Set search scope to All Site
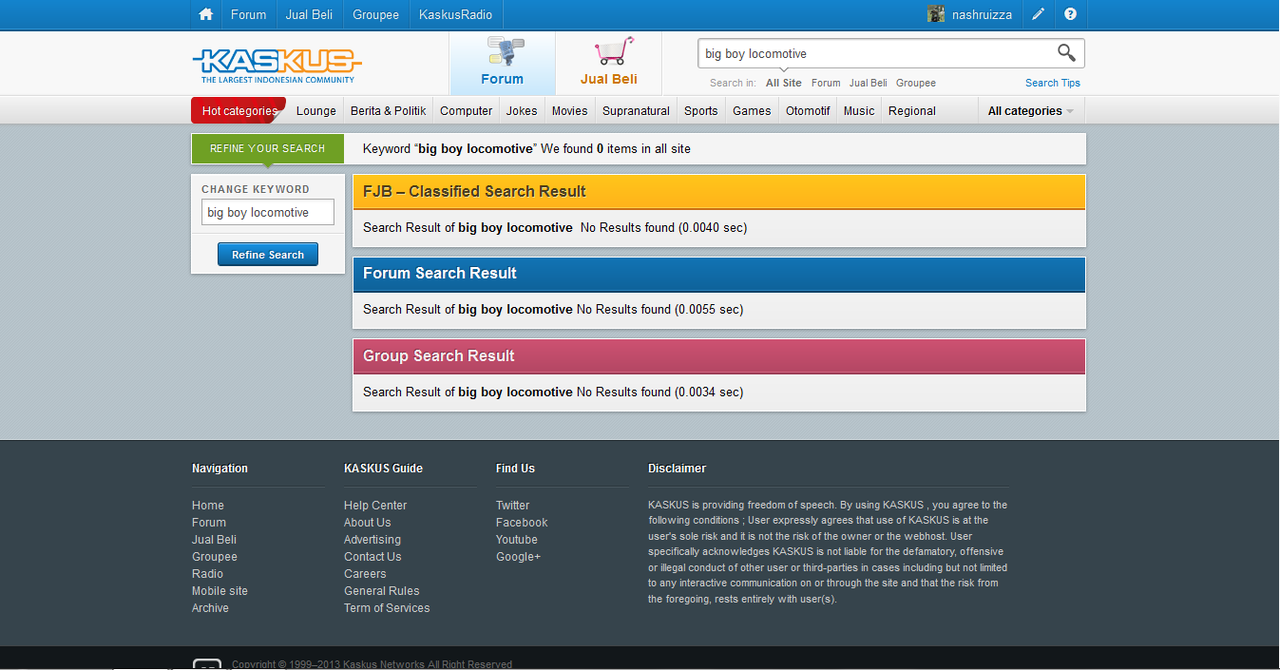This screenshot has height=670, width=1280. (784, 83)
